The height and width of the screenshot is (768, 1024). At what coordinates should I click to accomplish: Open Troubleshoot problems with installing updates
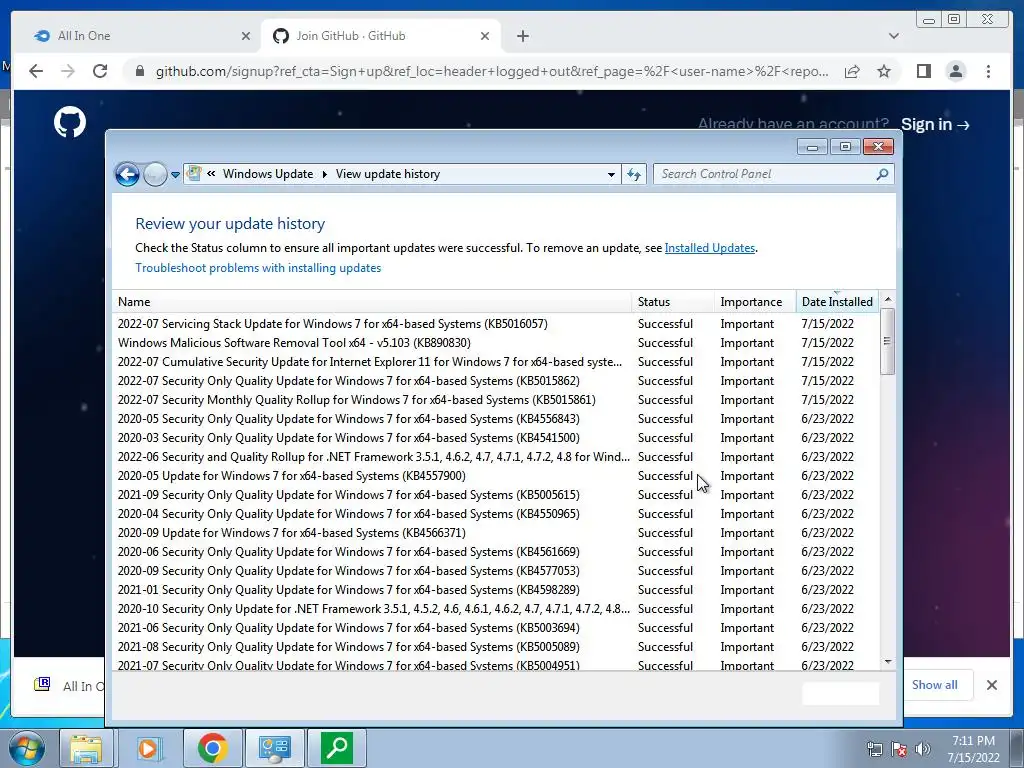[x=258, y=268]
